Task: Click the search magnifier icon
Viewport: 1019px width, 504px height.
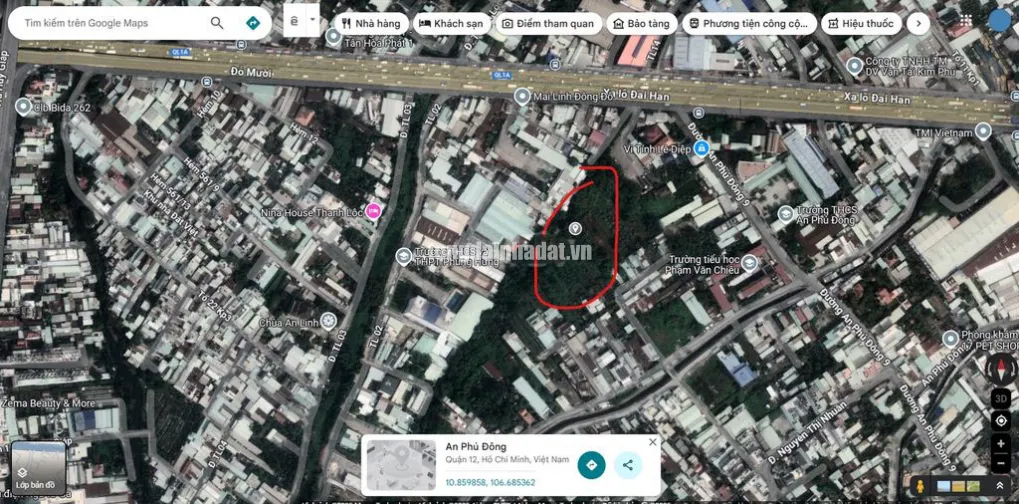Action: (x=216, y=23)
